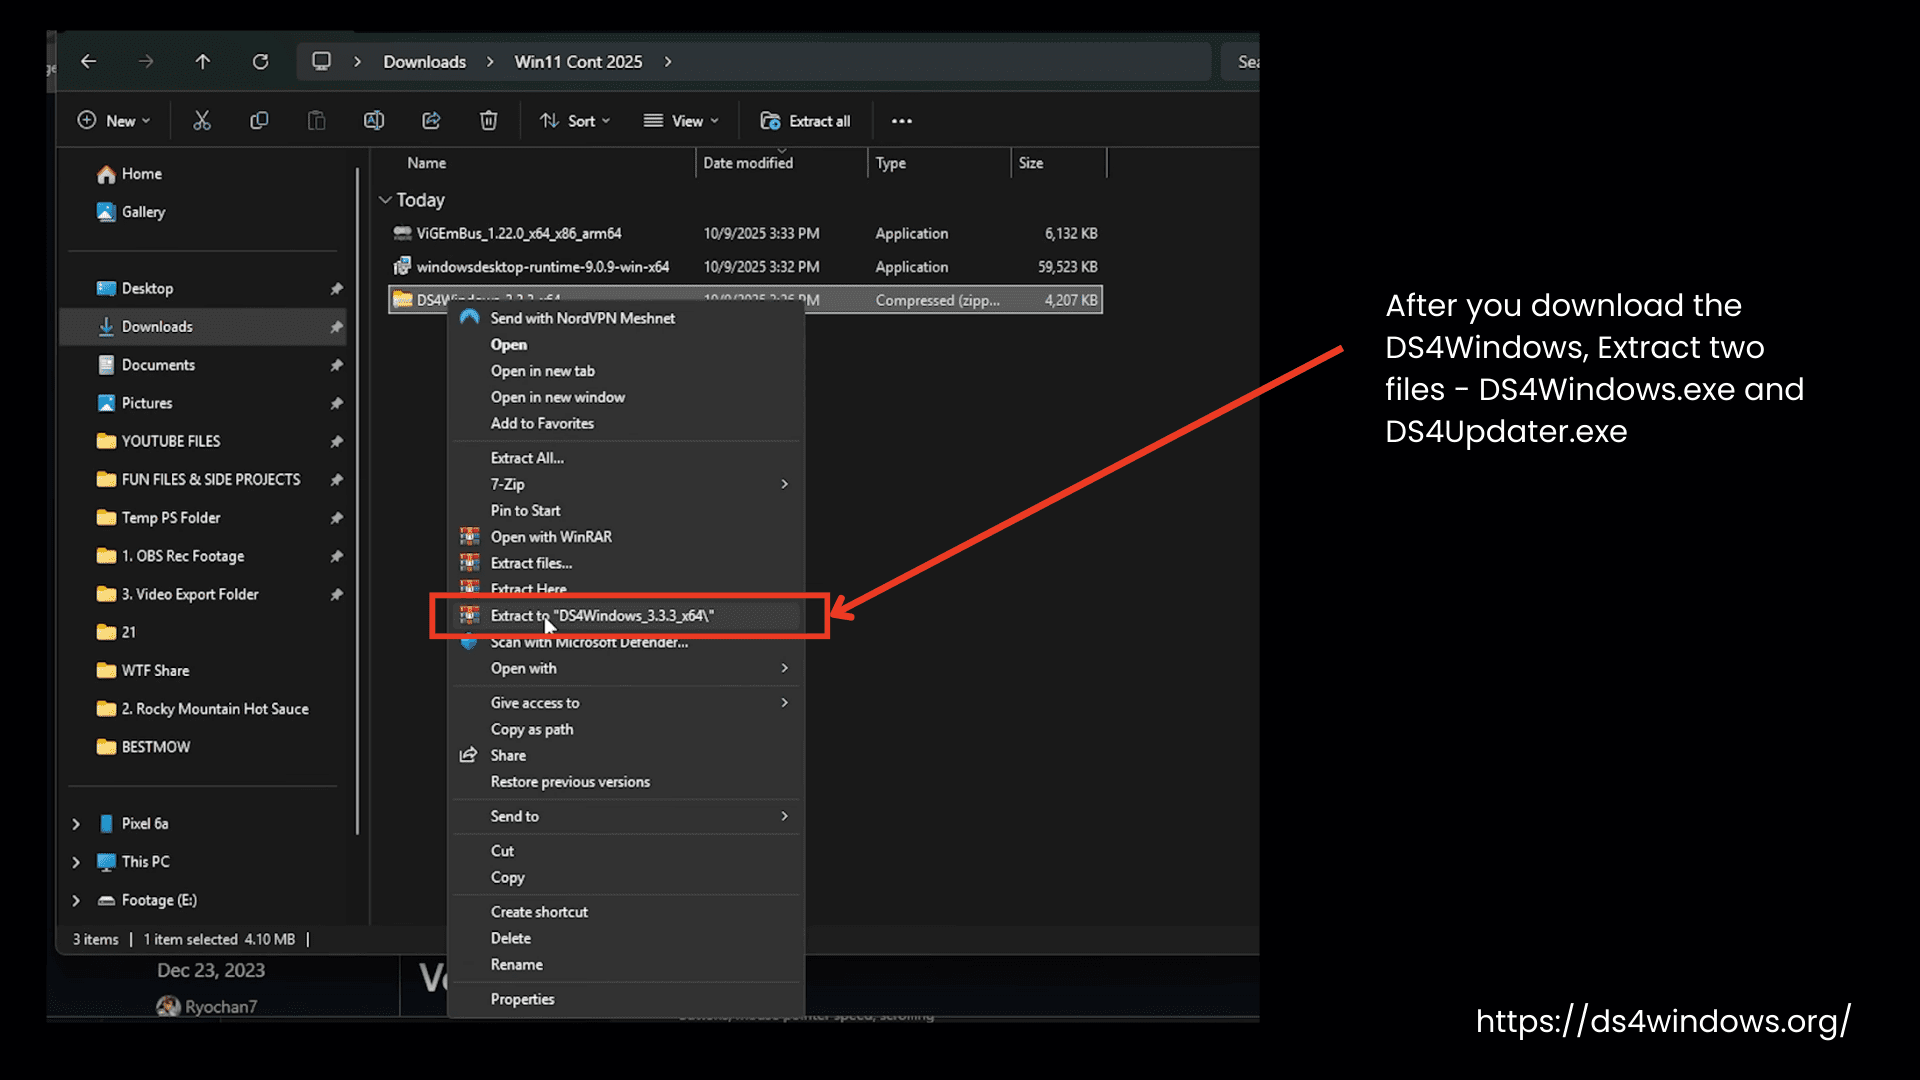
Task: Choose Open with WinRAR
Action: (x=625, y=537)
